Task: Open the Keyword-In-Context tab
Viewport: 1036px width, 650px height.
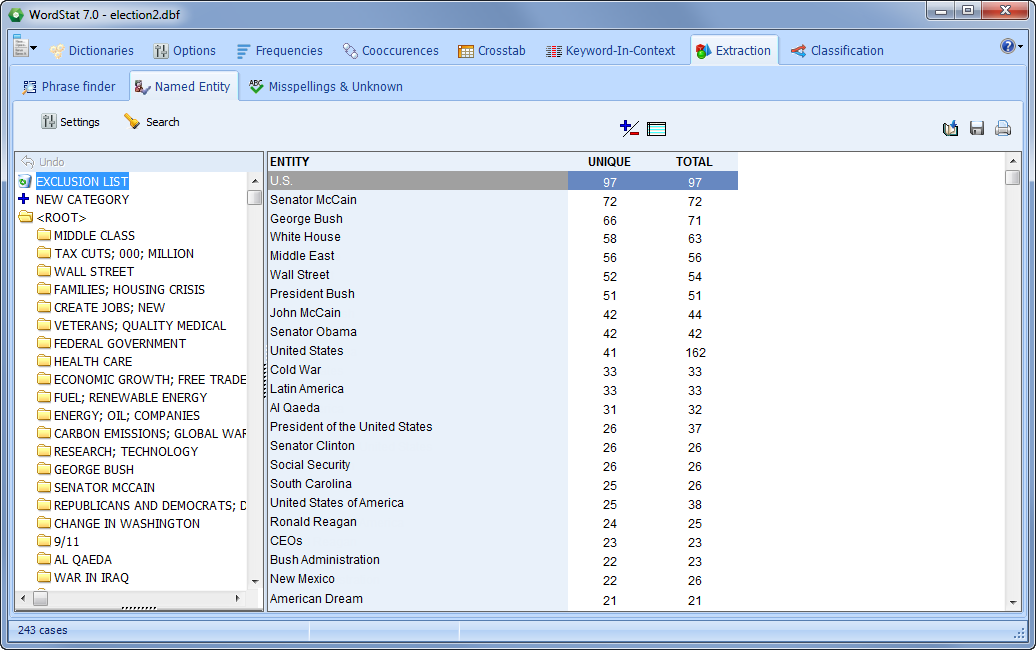Action: point(610,51)
